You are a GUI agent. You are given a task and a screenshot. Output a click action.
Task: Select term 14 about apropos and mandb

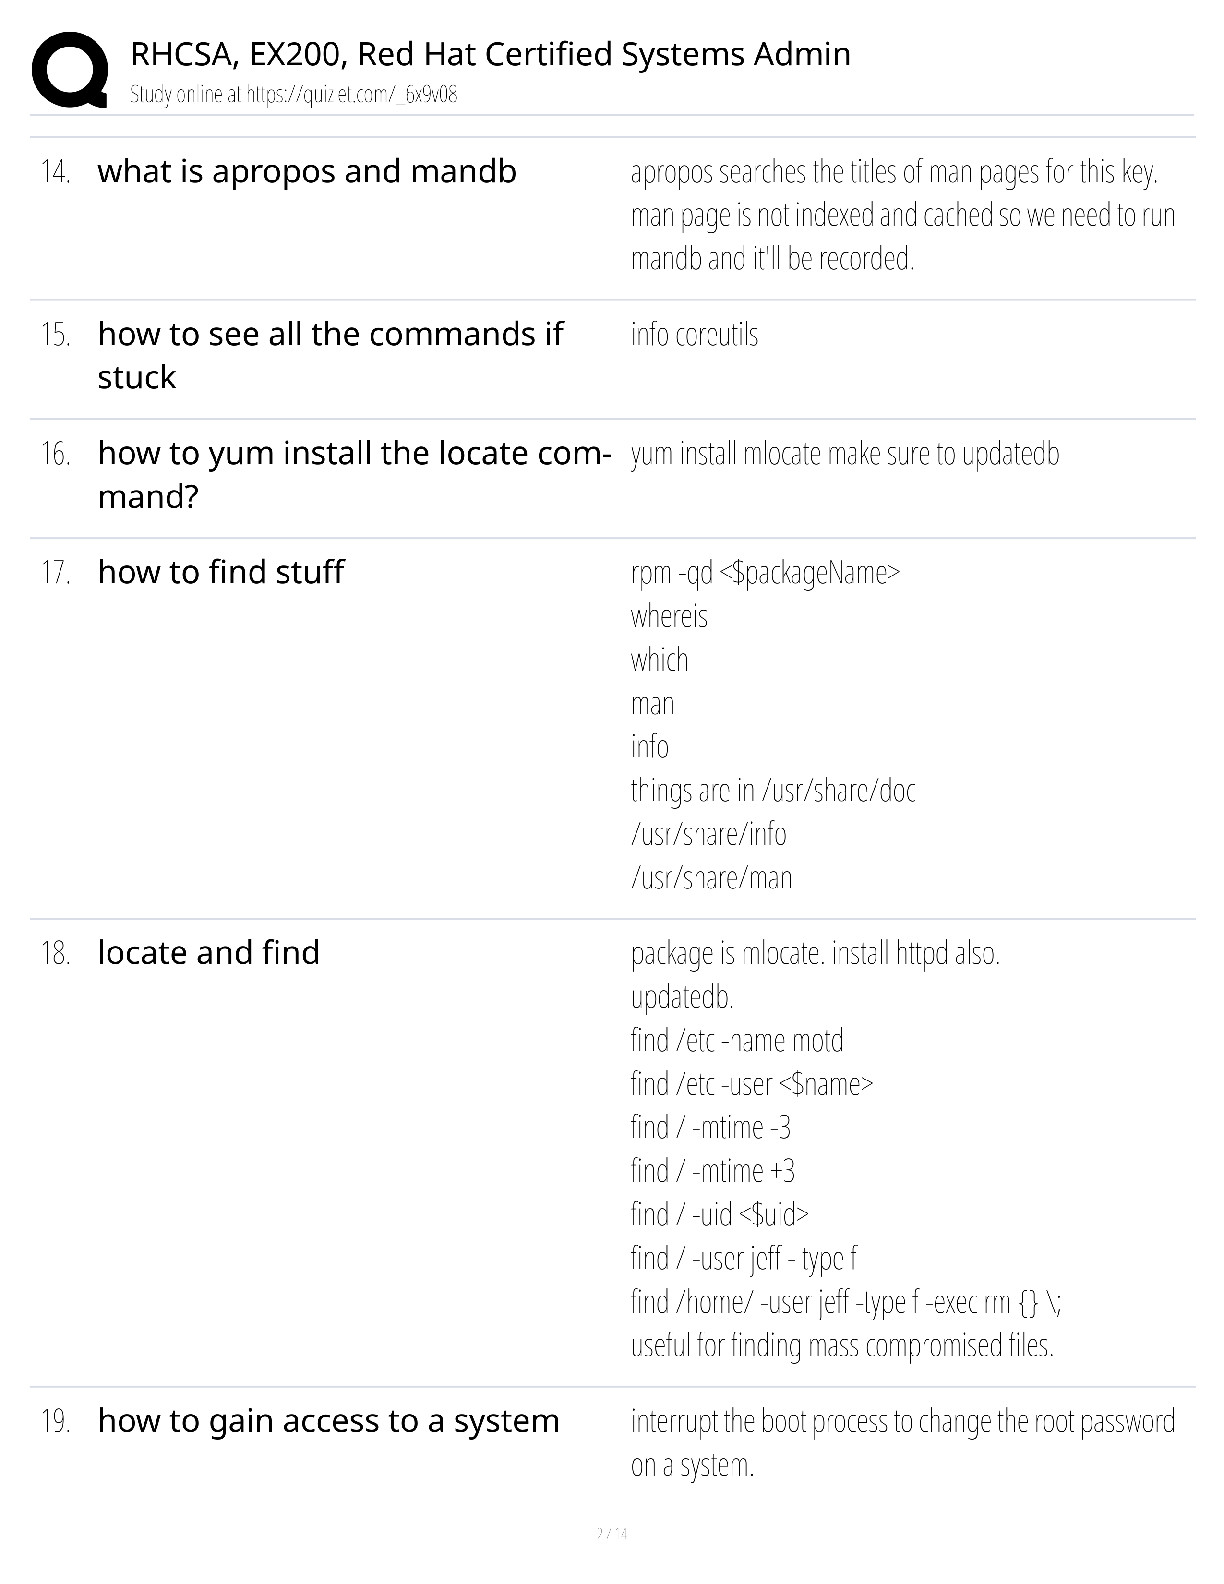307,171
